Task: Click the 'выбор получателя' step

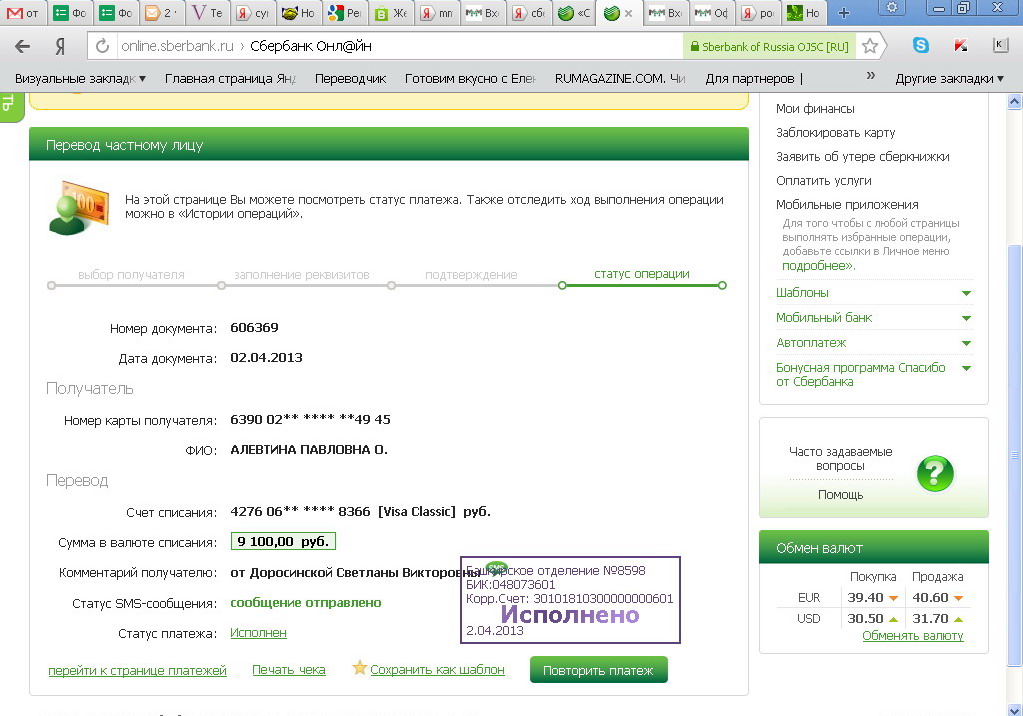Action: pyautogui.click(x=131, y=275)
